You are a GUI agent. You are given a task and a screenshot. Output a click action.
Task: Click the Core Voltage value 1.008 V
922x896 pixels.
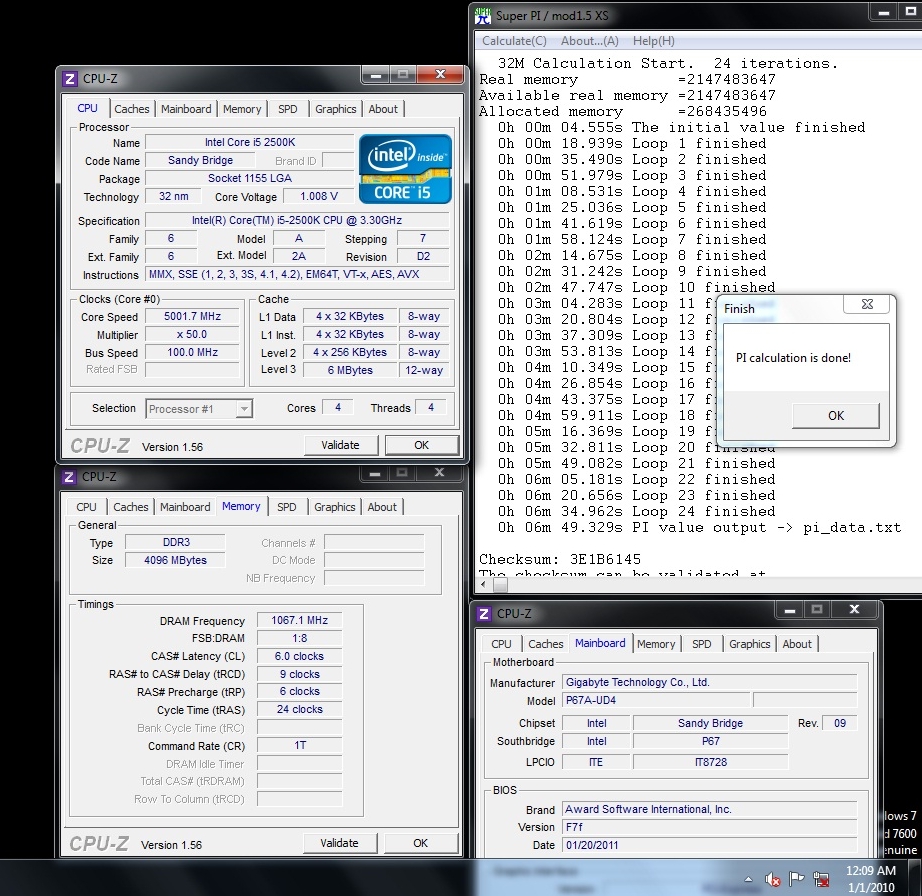pyautogui.click(x=319, y=196)
